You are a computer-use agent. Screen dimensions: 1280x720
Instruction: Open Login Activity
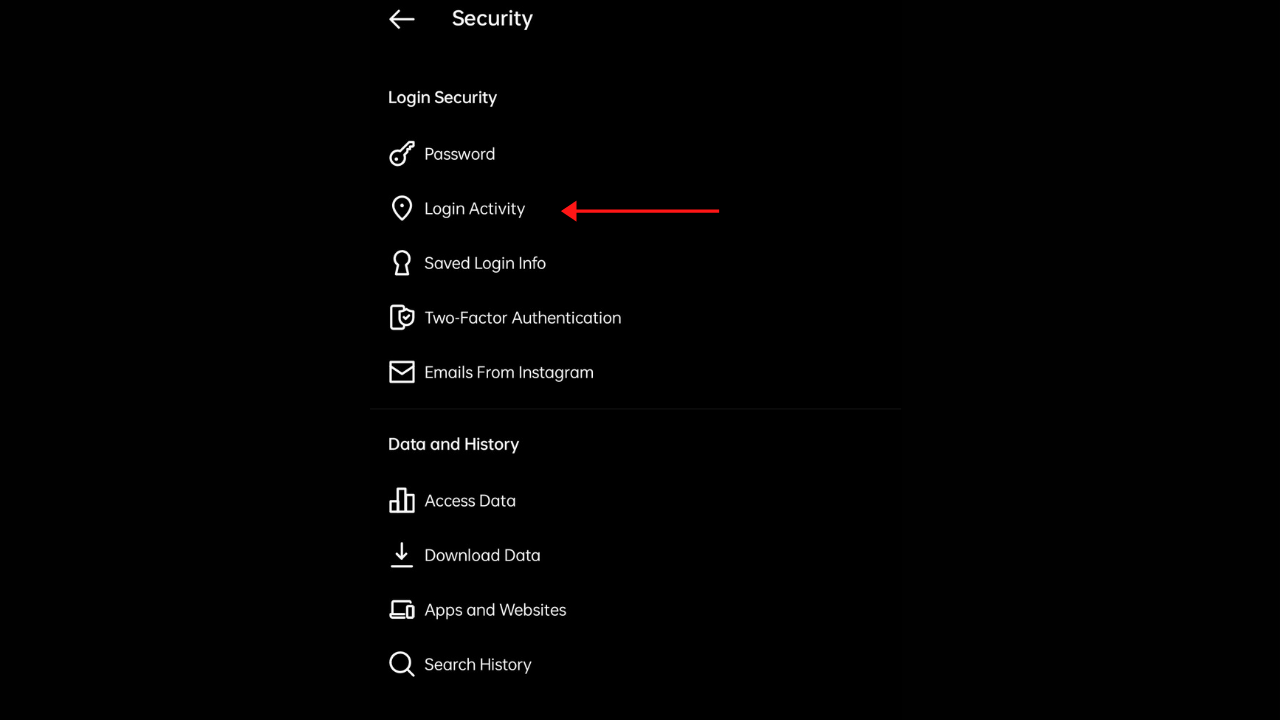click(x=475, y=209)
